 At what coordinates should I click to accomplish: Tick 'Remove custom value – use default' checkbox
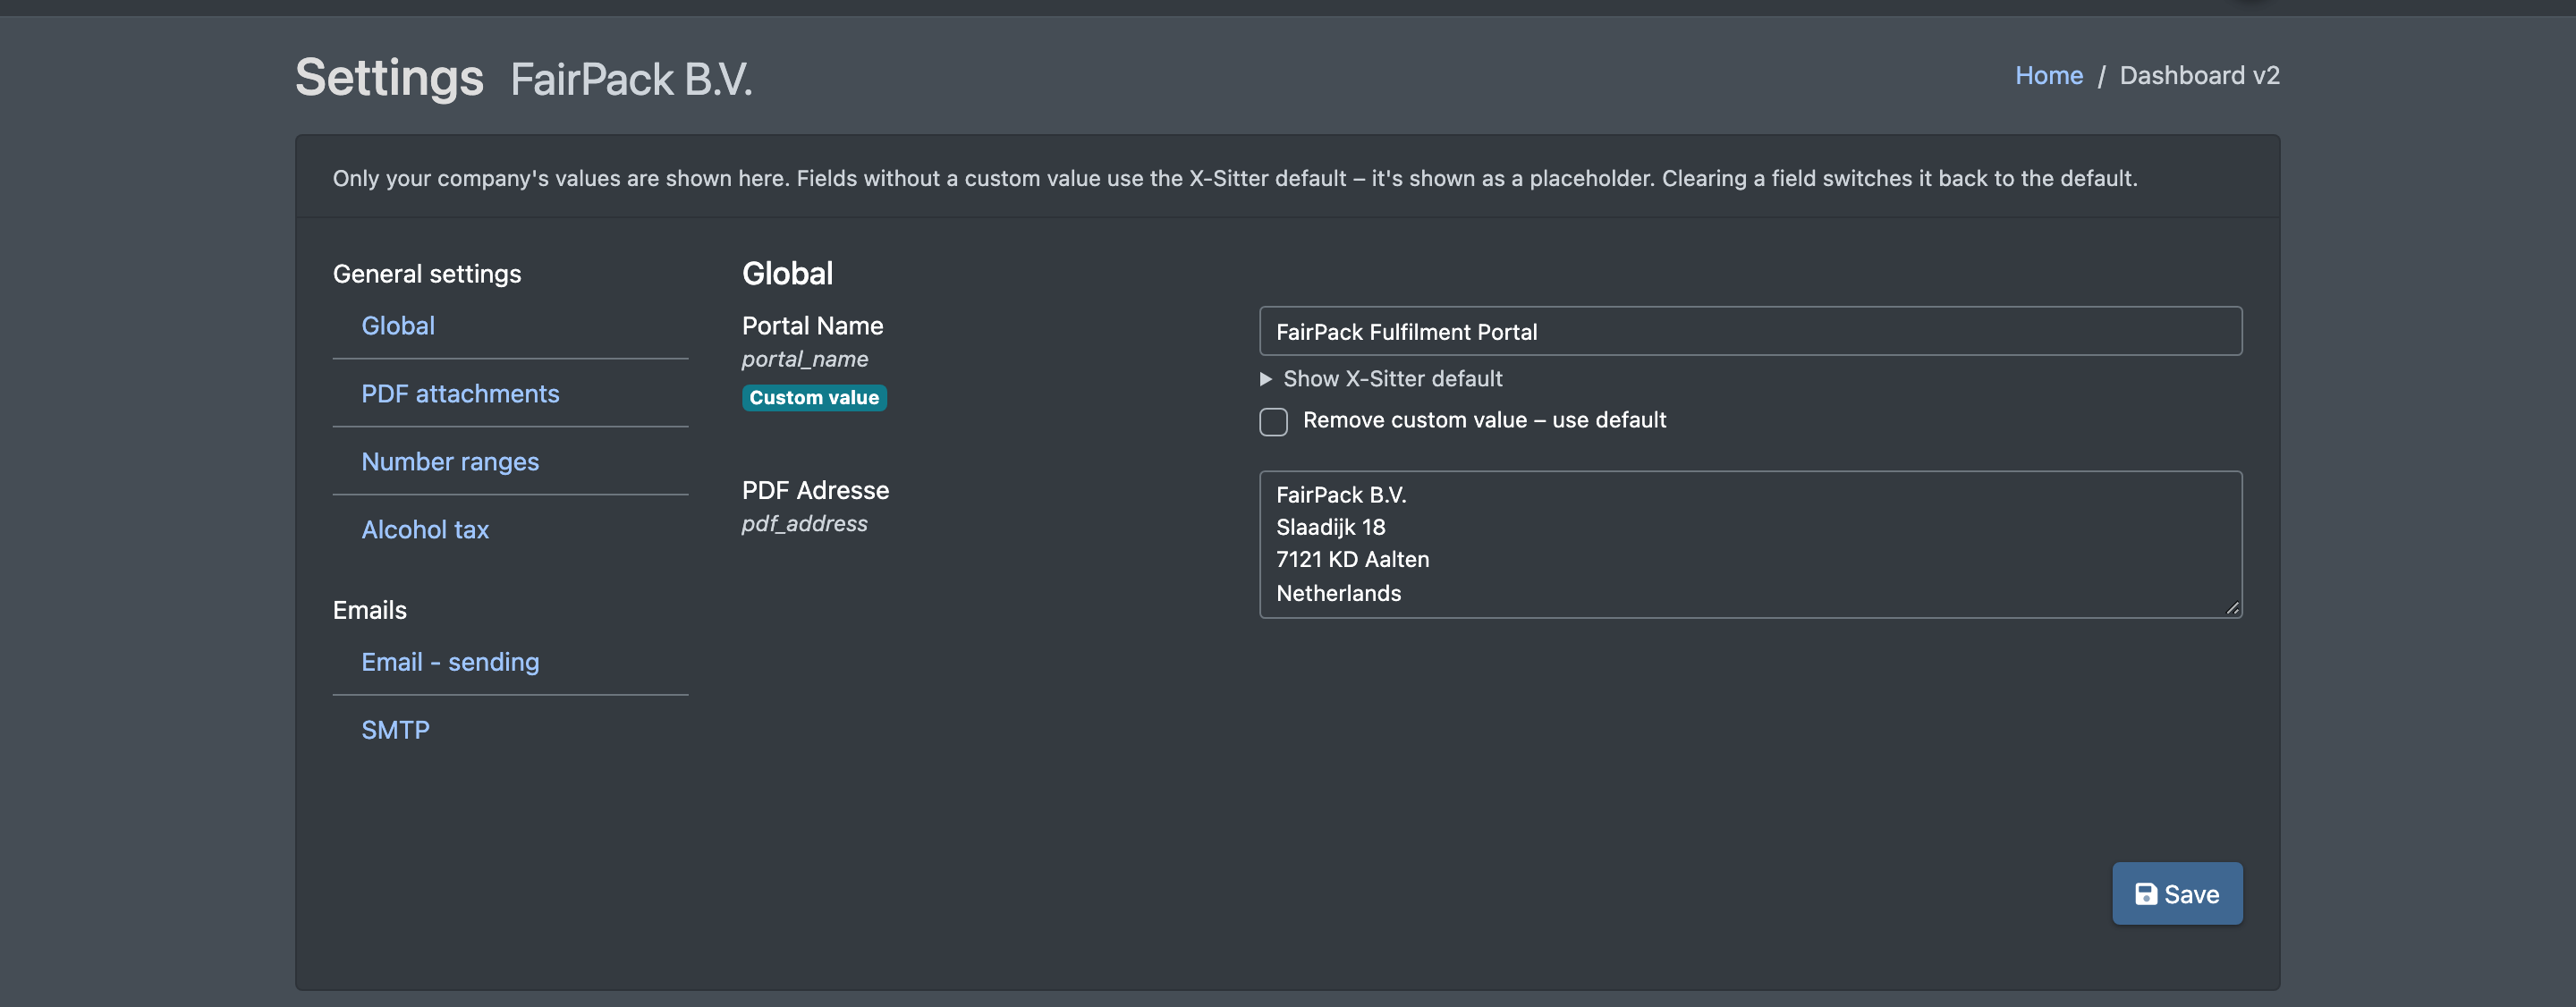click(1273, 421)
